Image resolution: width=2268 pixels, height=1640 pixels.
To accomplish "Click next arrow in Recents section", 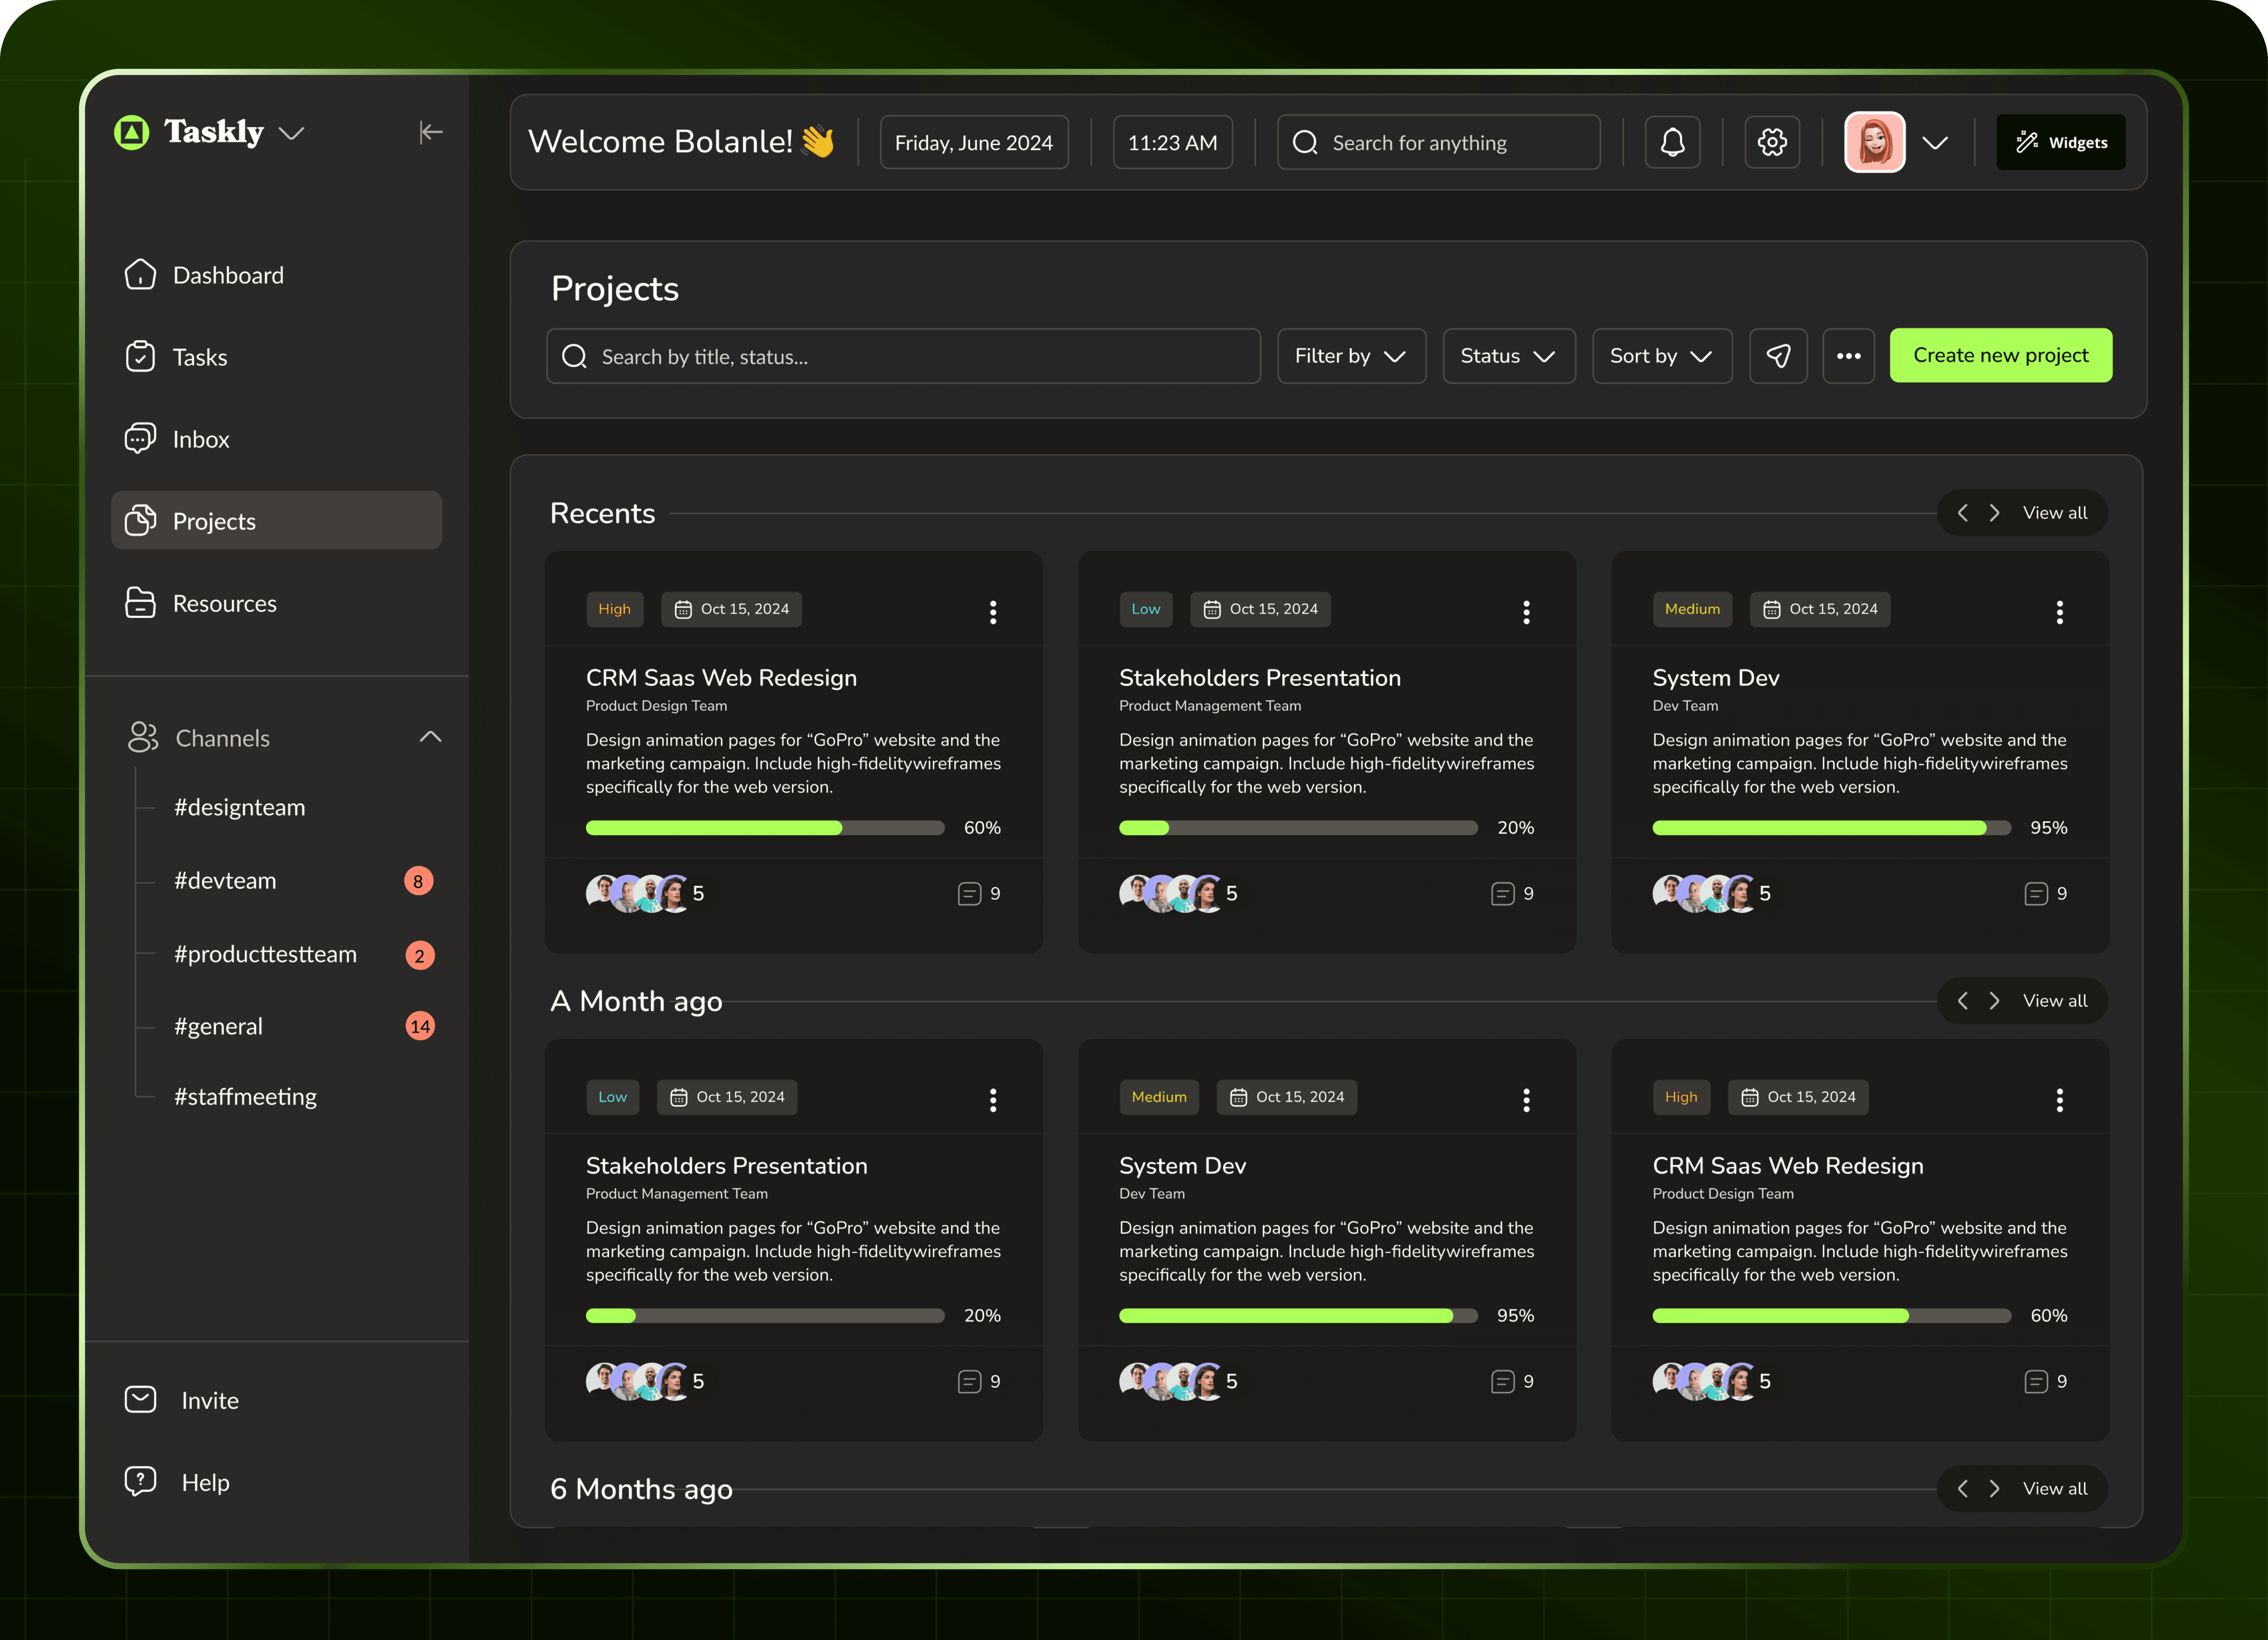I will tap(1994, 513).
